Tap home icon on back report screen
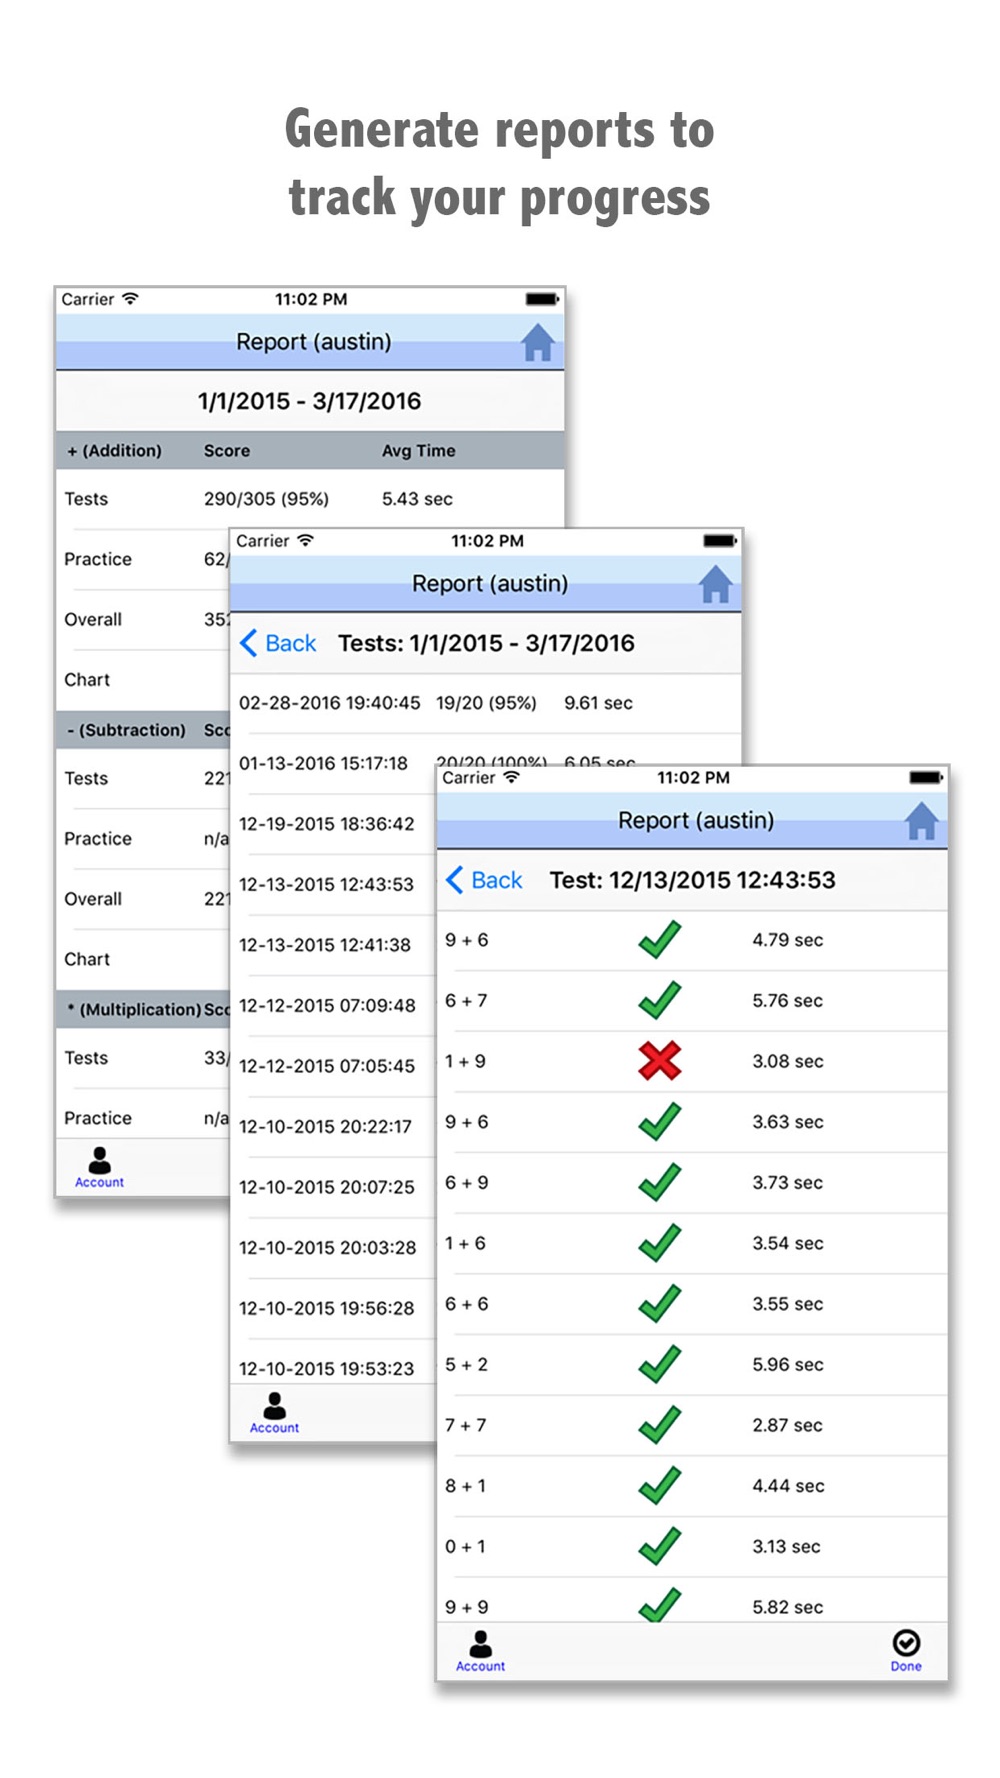 pos(537,342)
